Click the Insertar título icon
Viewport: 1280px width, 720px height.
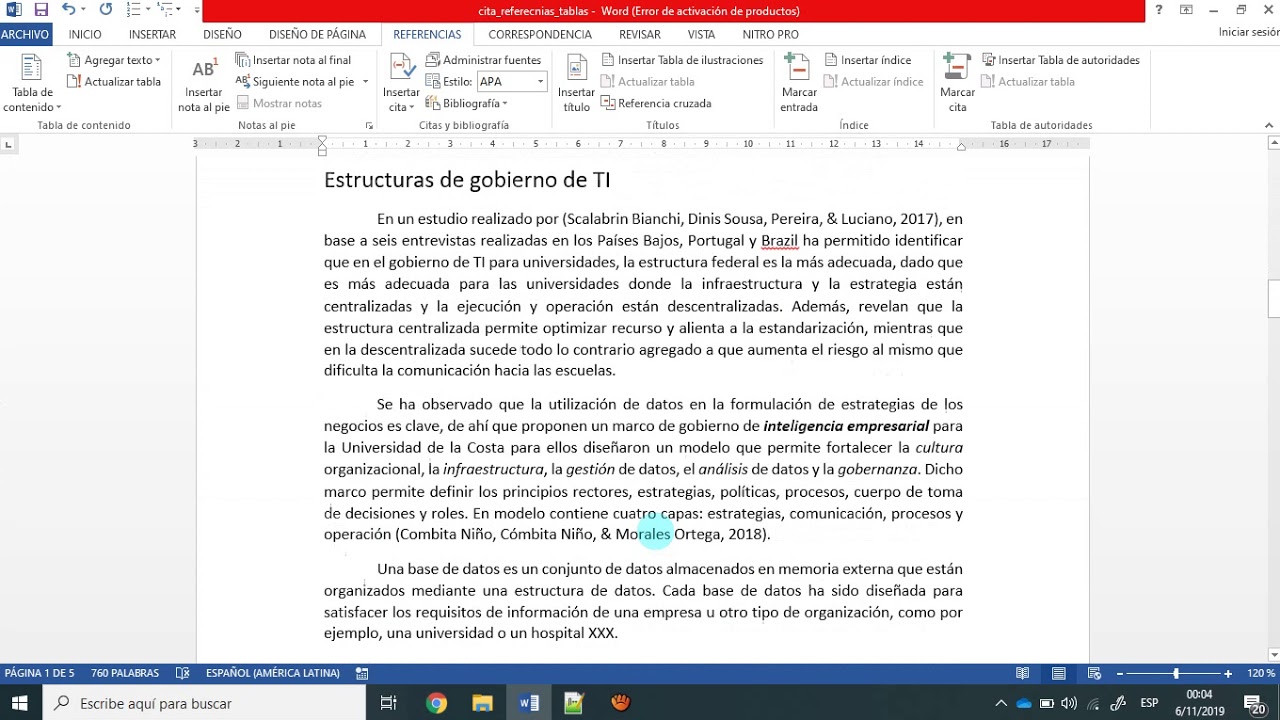tap(576, 84)
